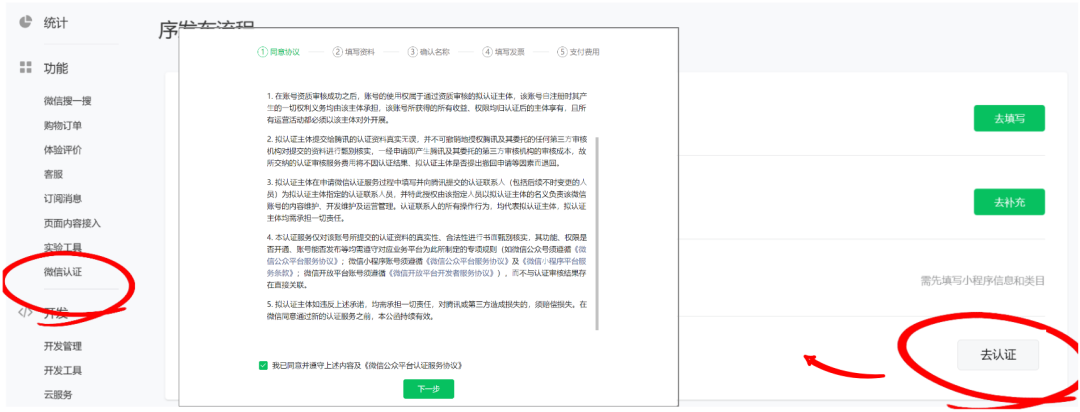Open 《微信开放平台开发者服务协议》 link
The width and height of the screenshot is (1080, 412).
(442, 273)
